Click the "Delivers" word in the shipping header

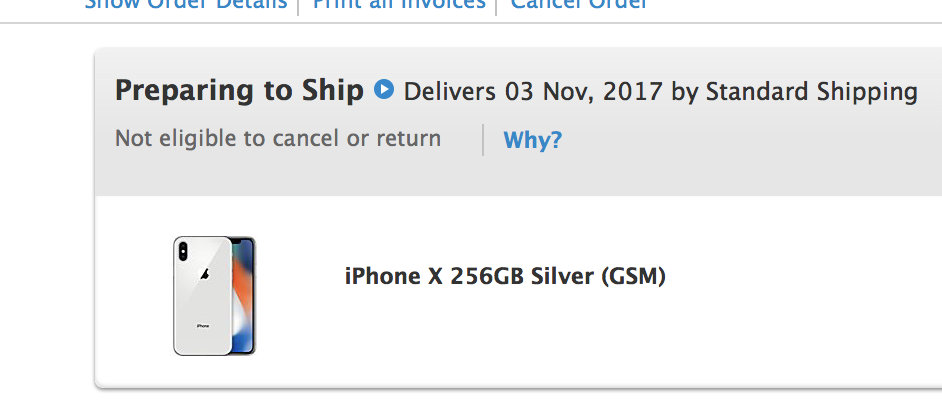[x=449, y=92]
